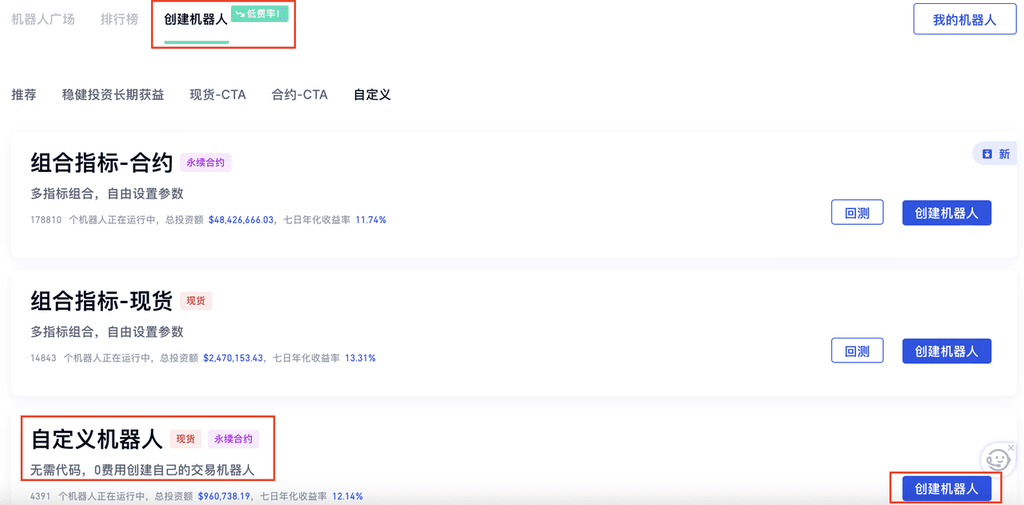Dismiss the floating assistant with its X
This screenshot has height=505, width=1024.
[1011, 446]
